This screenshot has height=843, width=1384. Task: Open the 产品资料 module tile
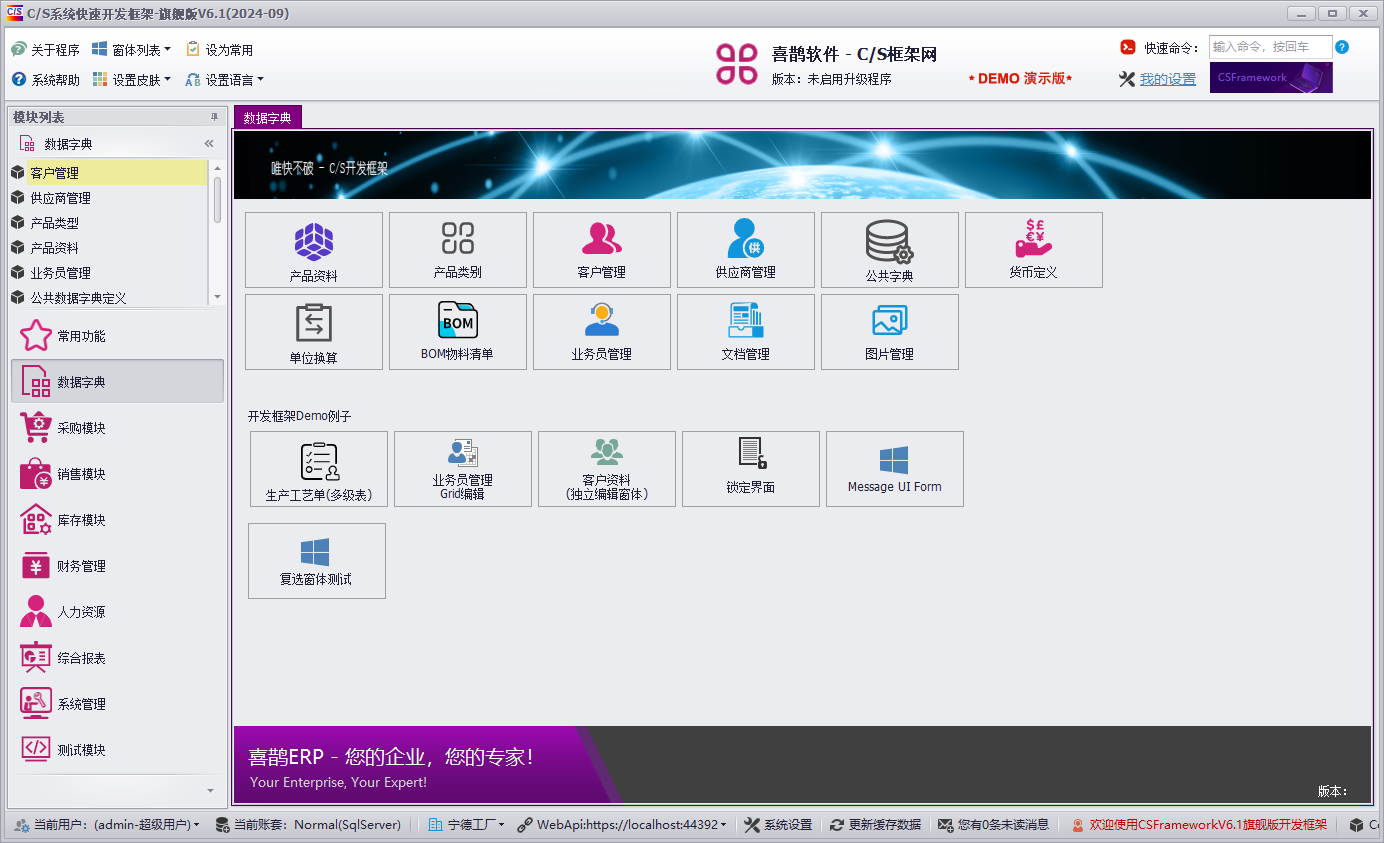(314, 250)
